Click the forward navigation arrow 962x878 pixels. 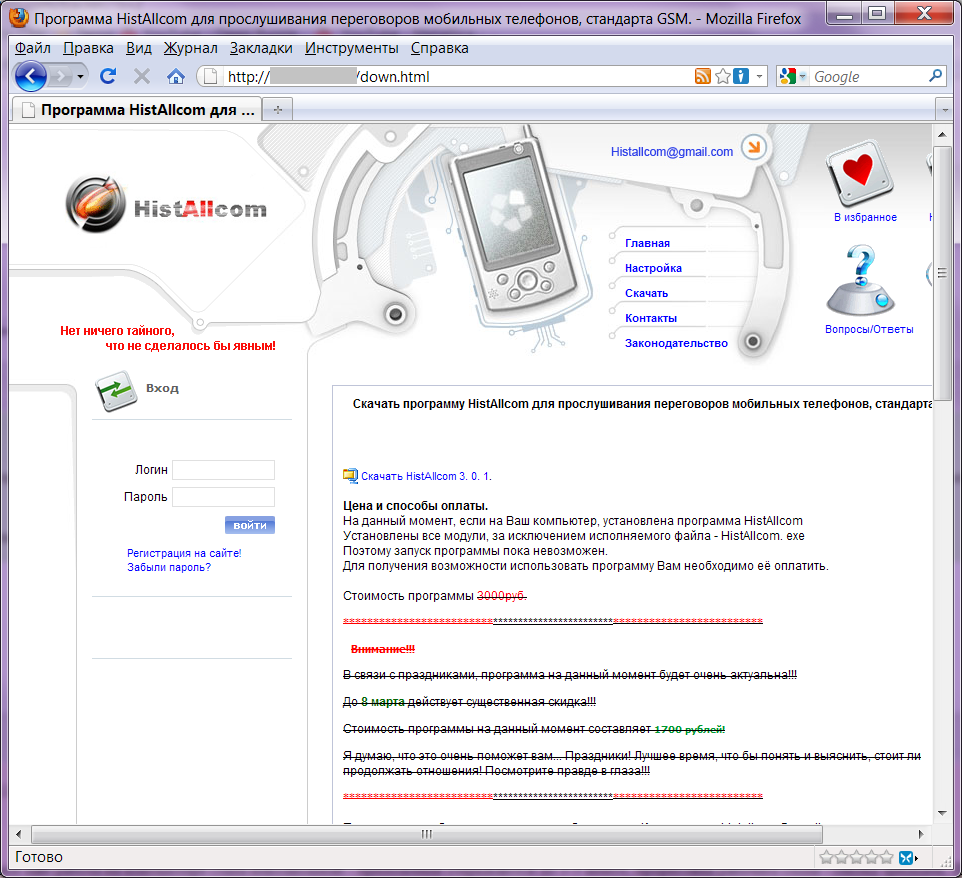pyautogui.click(x=61, y=77)
